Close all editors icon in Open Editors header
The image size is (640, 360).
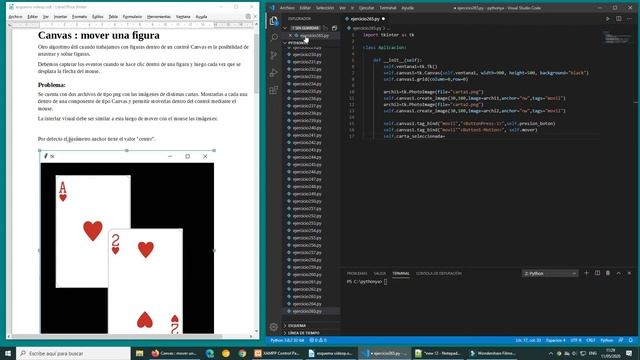(334, 28)
